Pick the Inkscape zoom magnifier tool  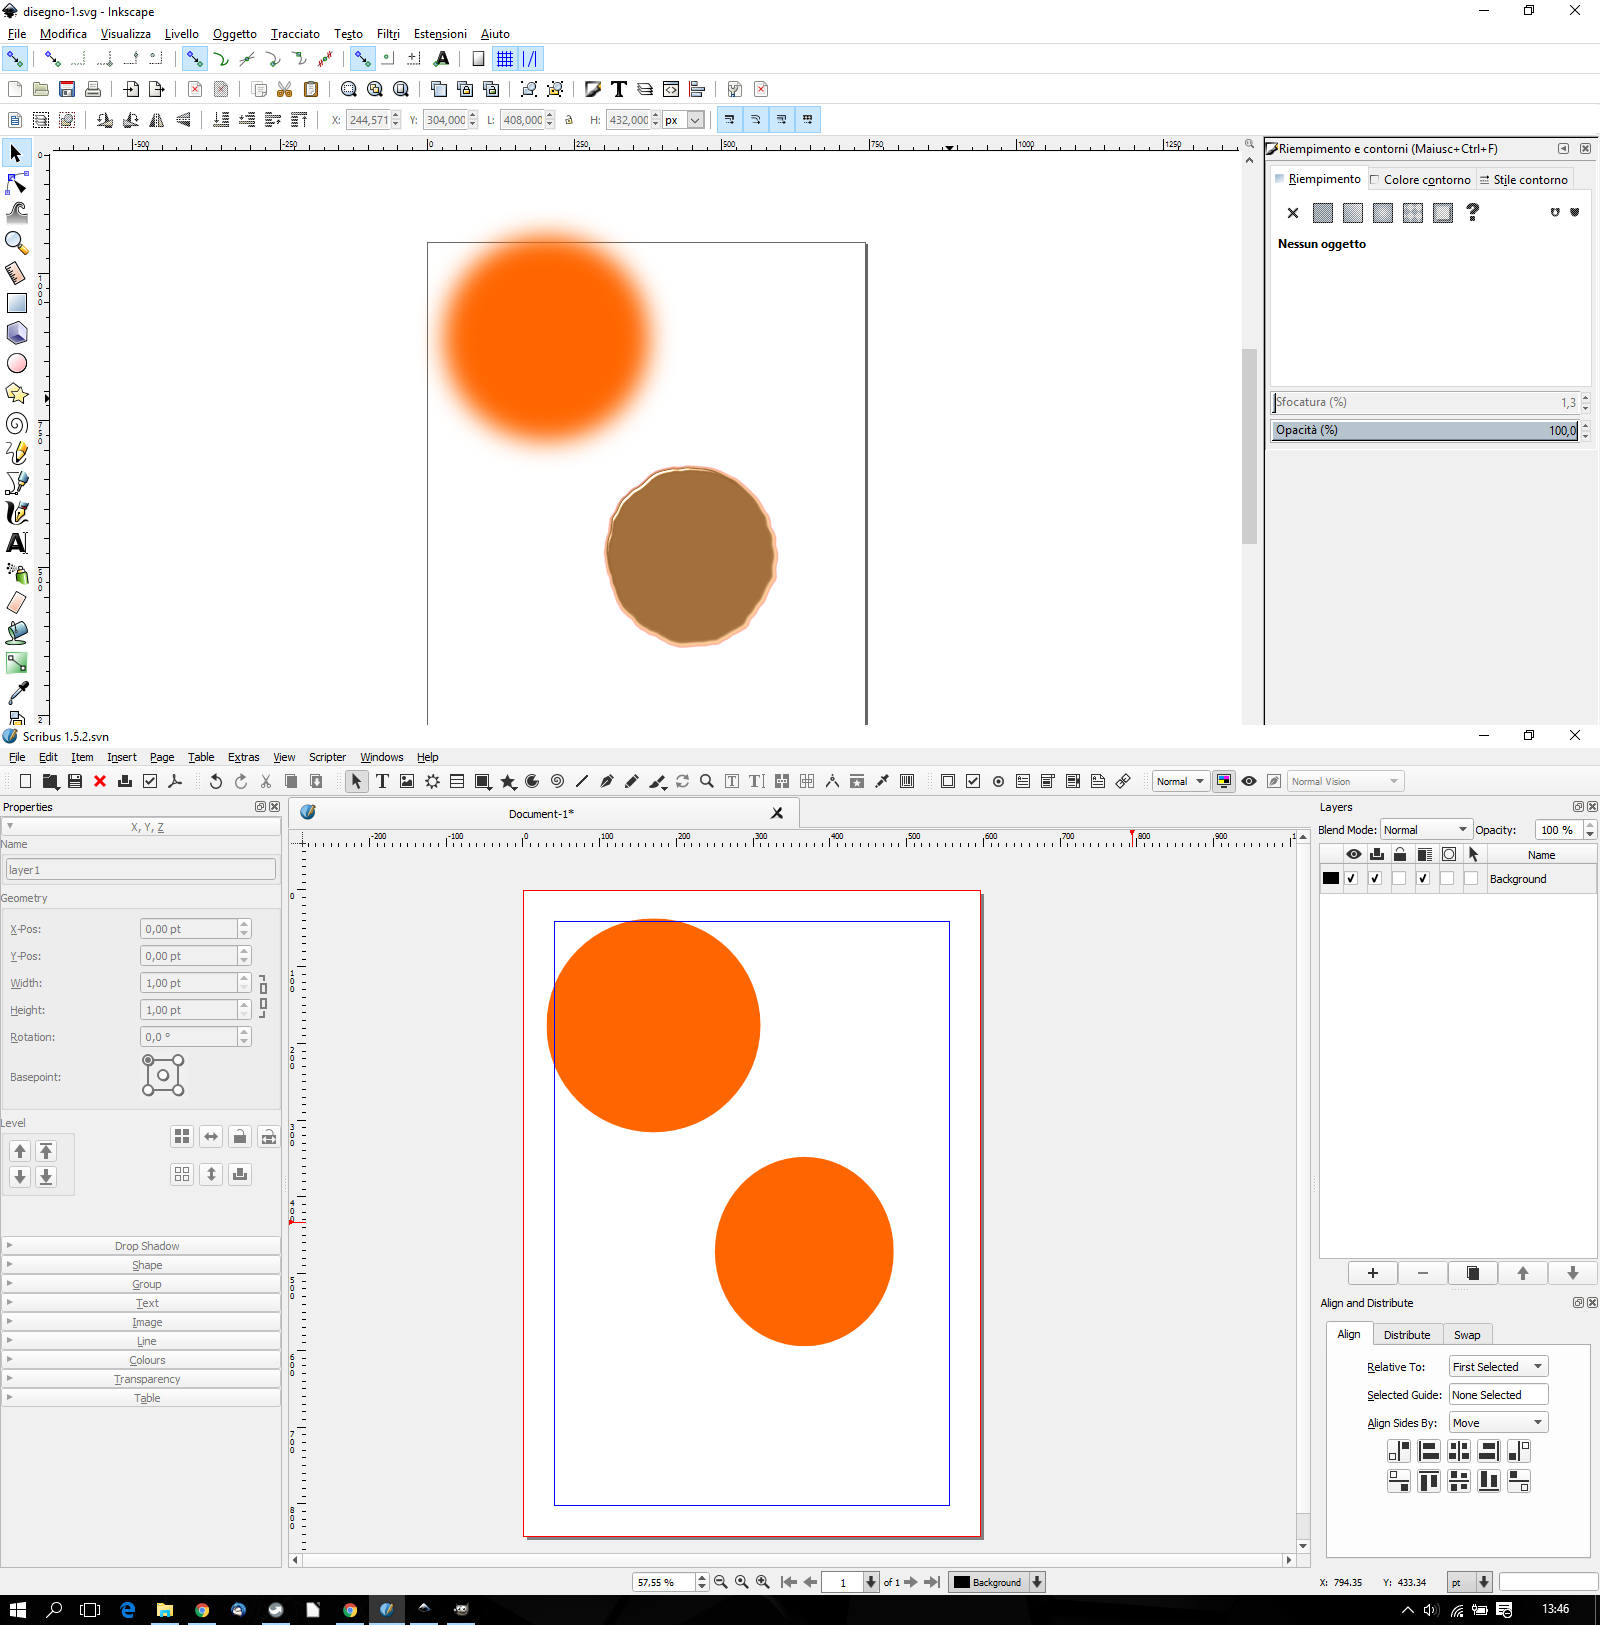pyautogui.click(x=17, y=243)
